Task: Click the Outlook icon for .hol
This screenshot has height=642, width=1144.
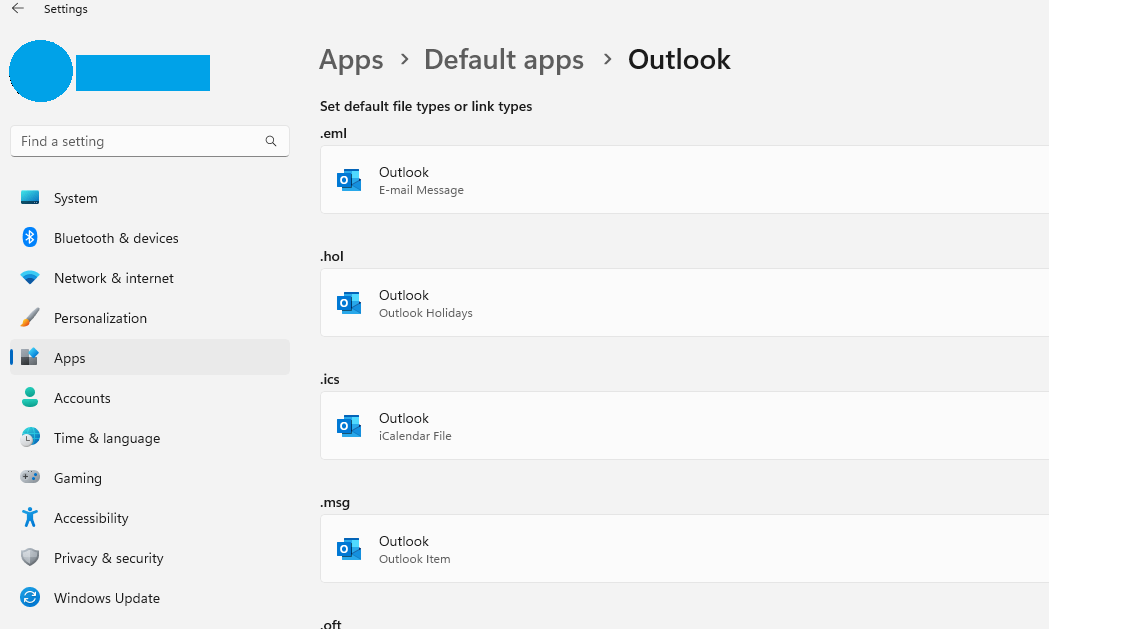Action: pyautogui.click(x=349, y=303)
